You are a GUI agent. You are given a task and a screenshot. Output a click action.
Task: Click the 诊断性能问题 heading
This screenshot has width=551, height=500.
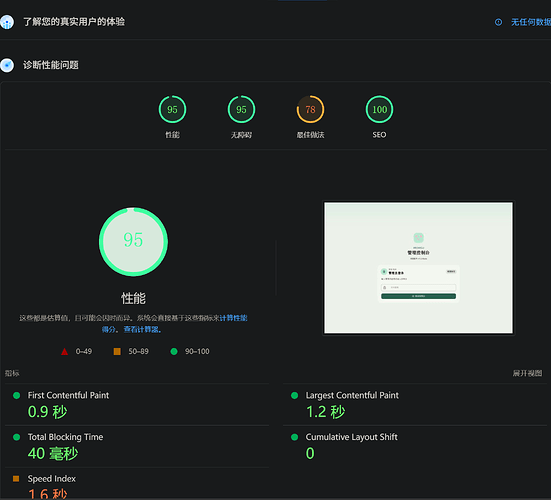[51, 65]
